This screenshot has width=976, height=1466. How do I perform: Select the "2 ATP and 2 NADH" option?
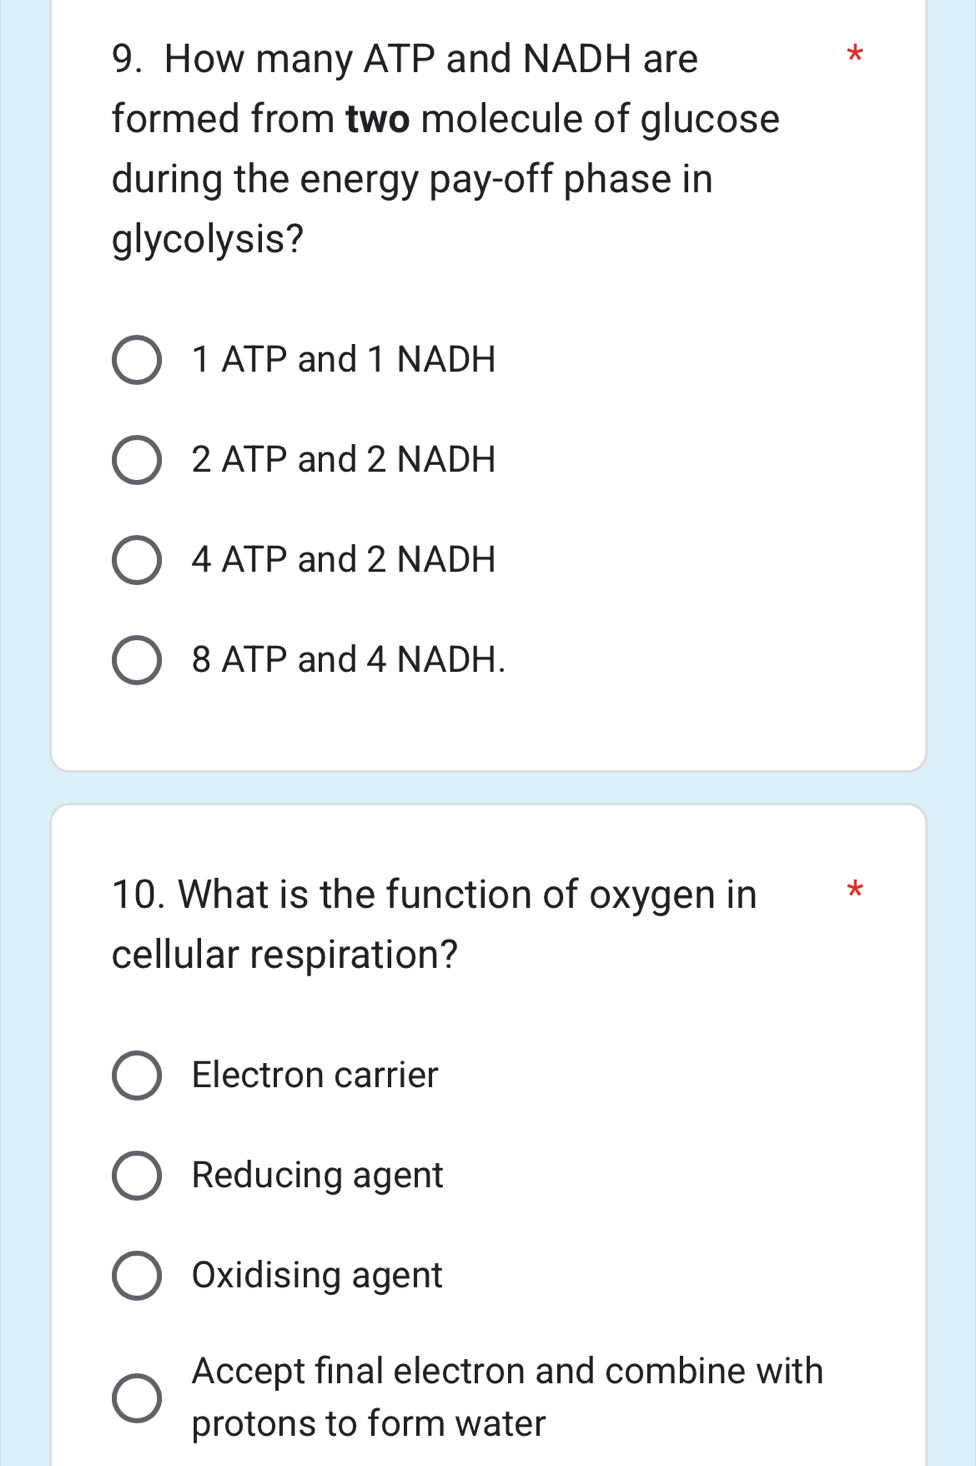click(138, 461)
